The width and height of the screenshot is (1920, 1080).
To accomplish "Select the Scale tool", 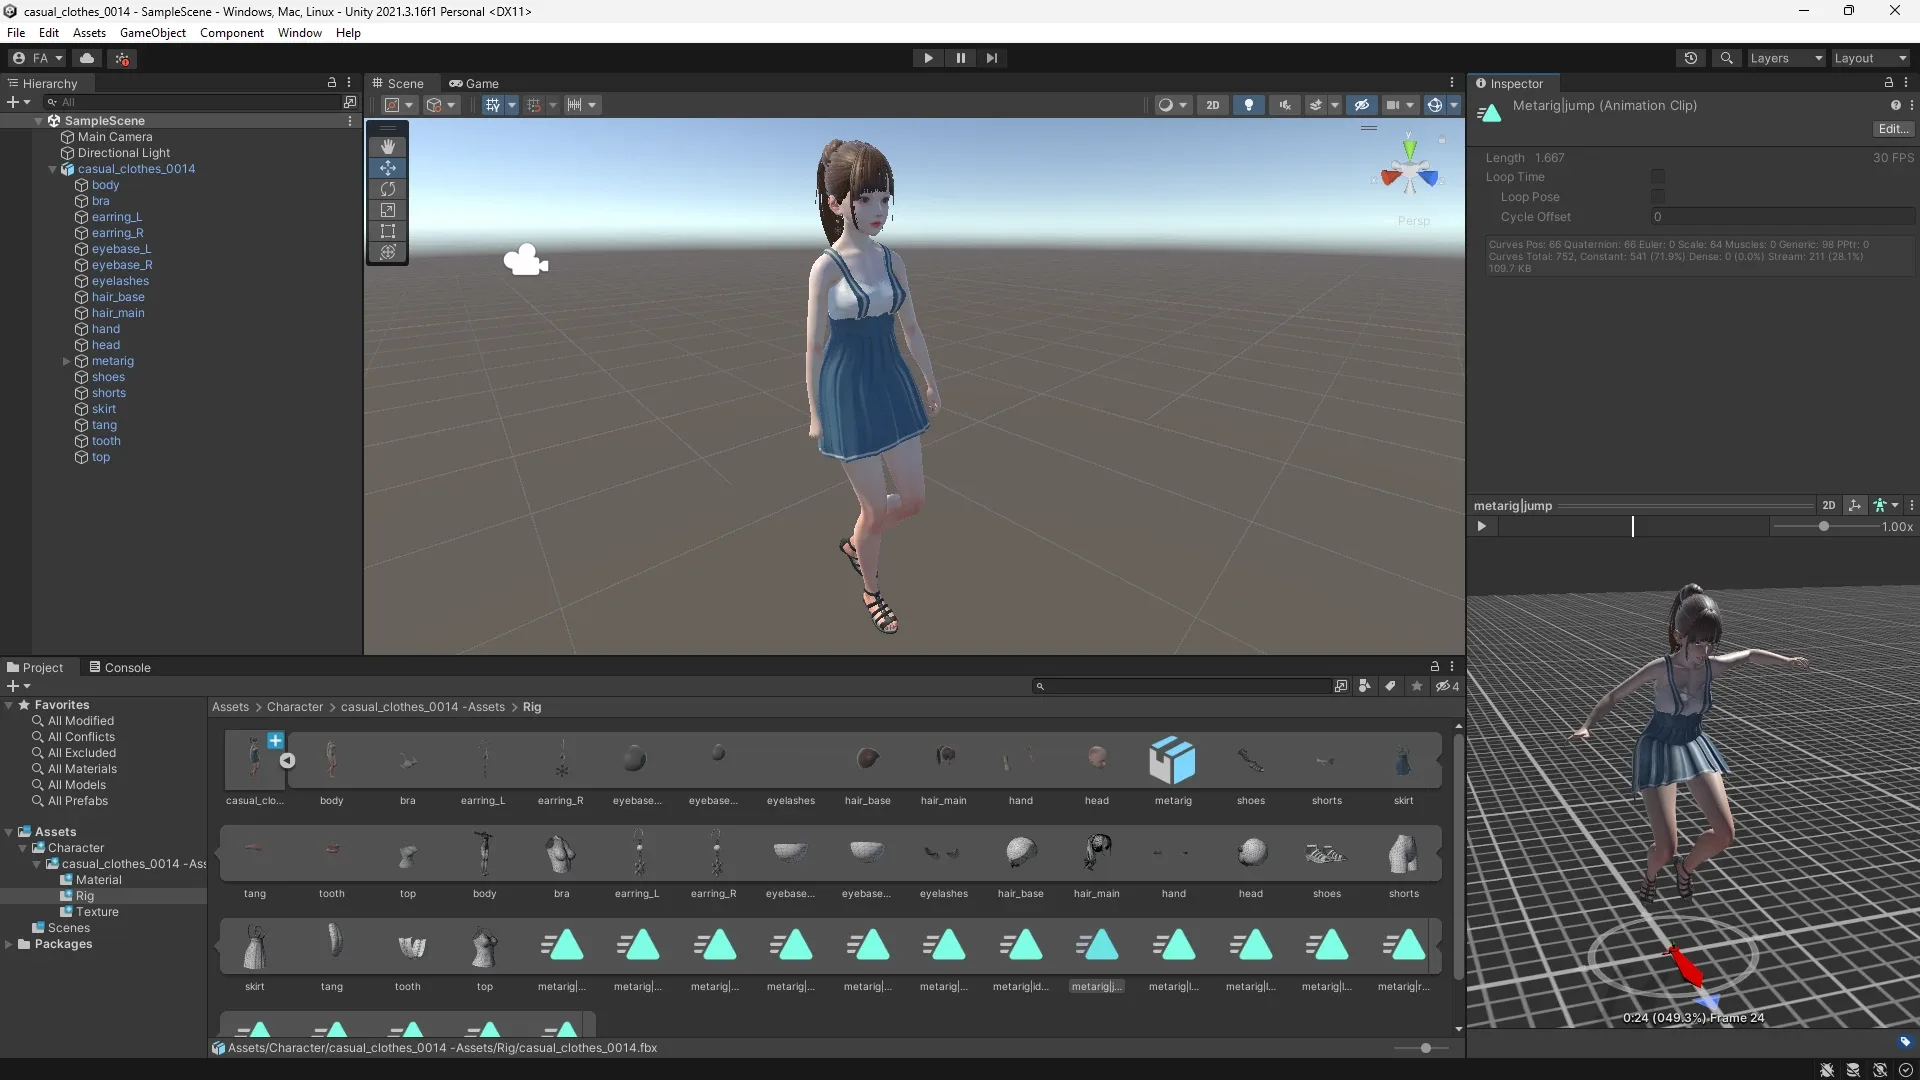I will [388, 210].
